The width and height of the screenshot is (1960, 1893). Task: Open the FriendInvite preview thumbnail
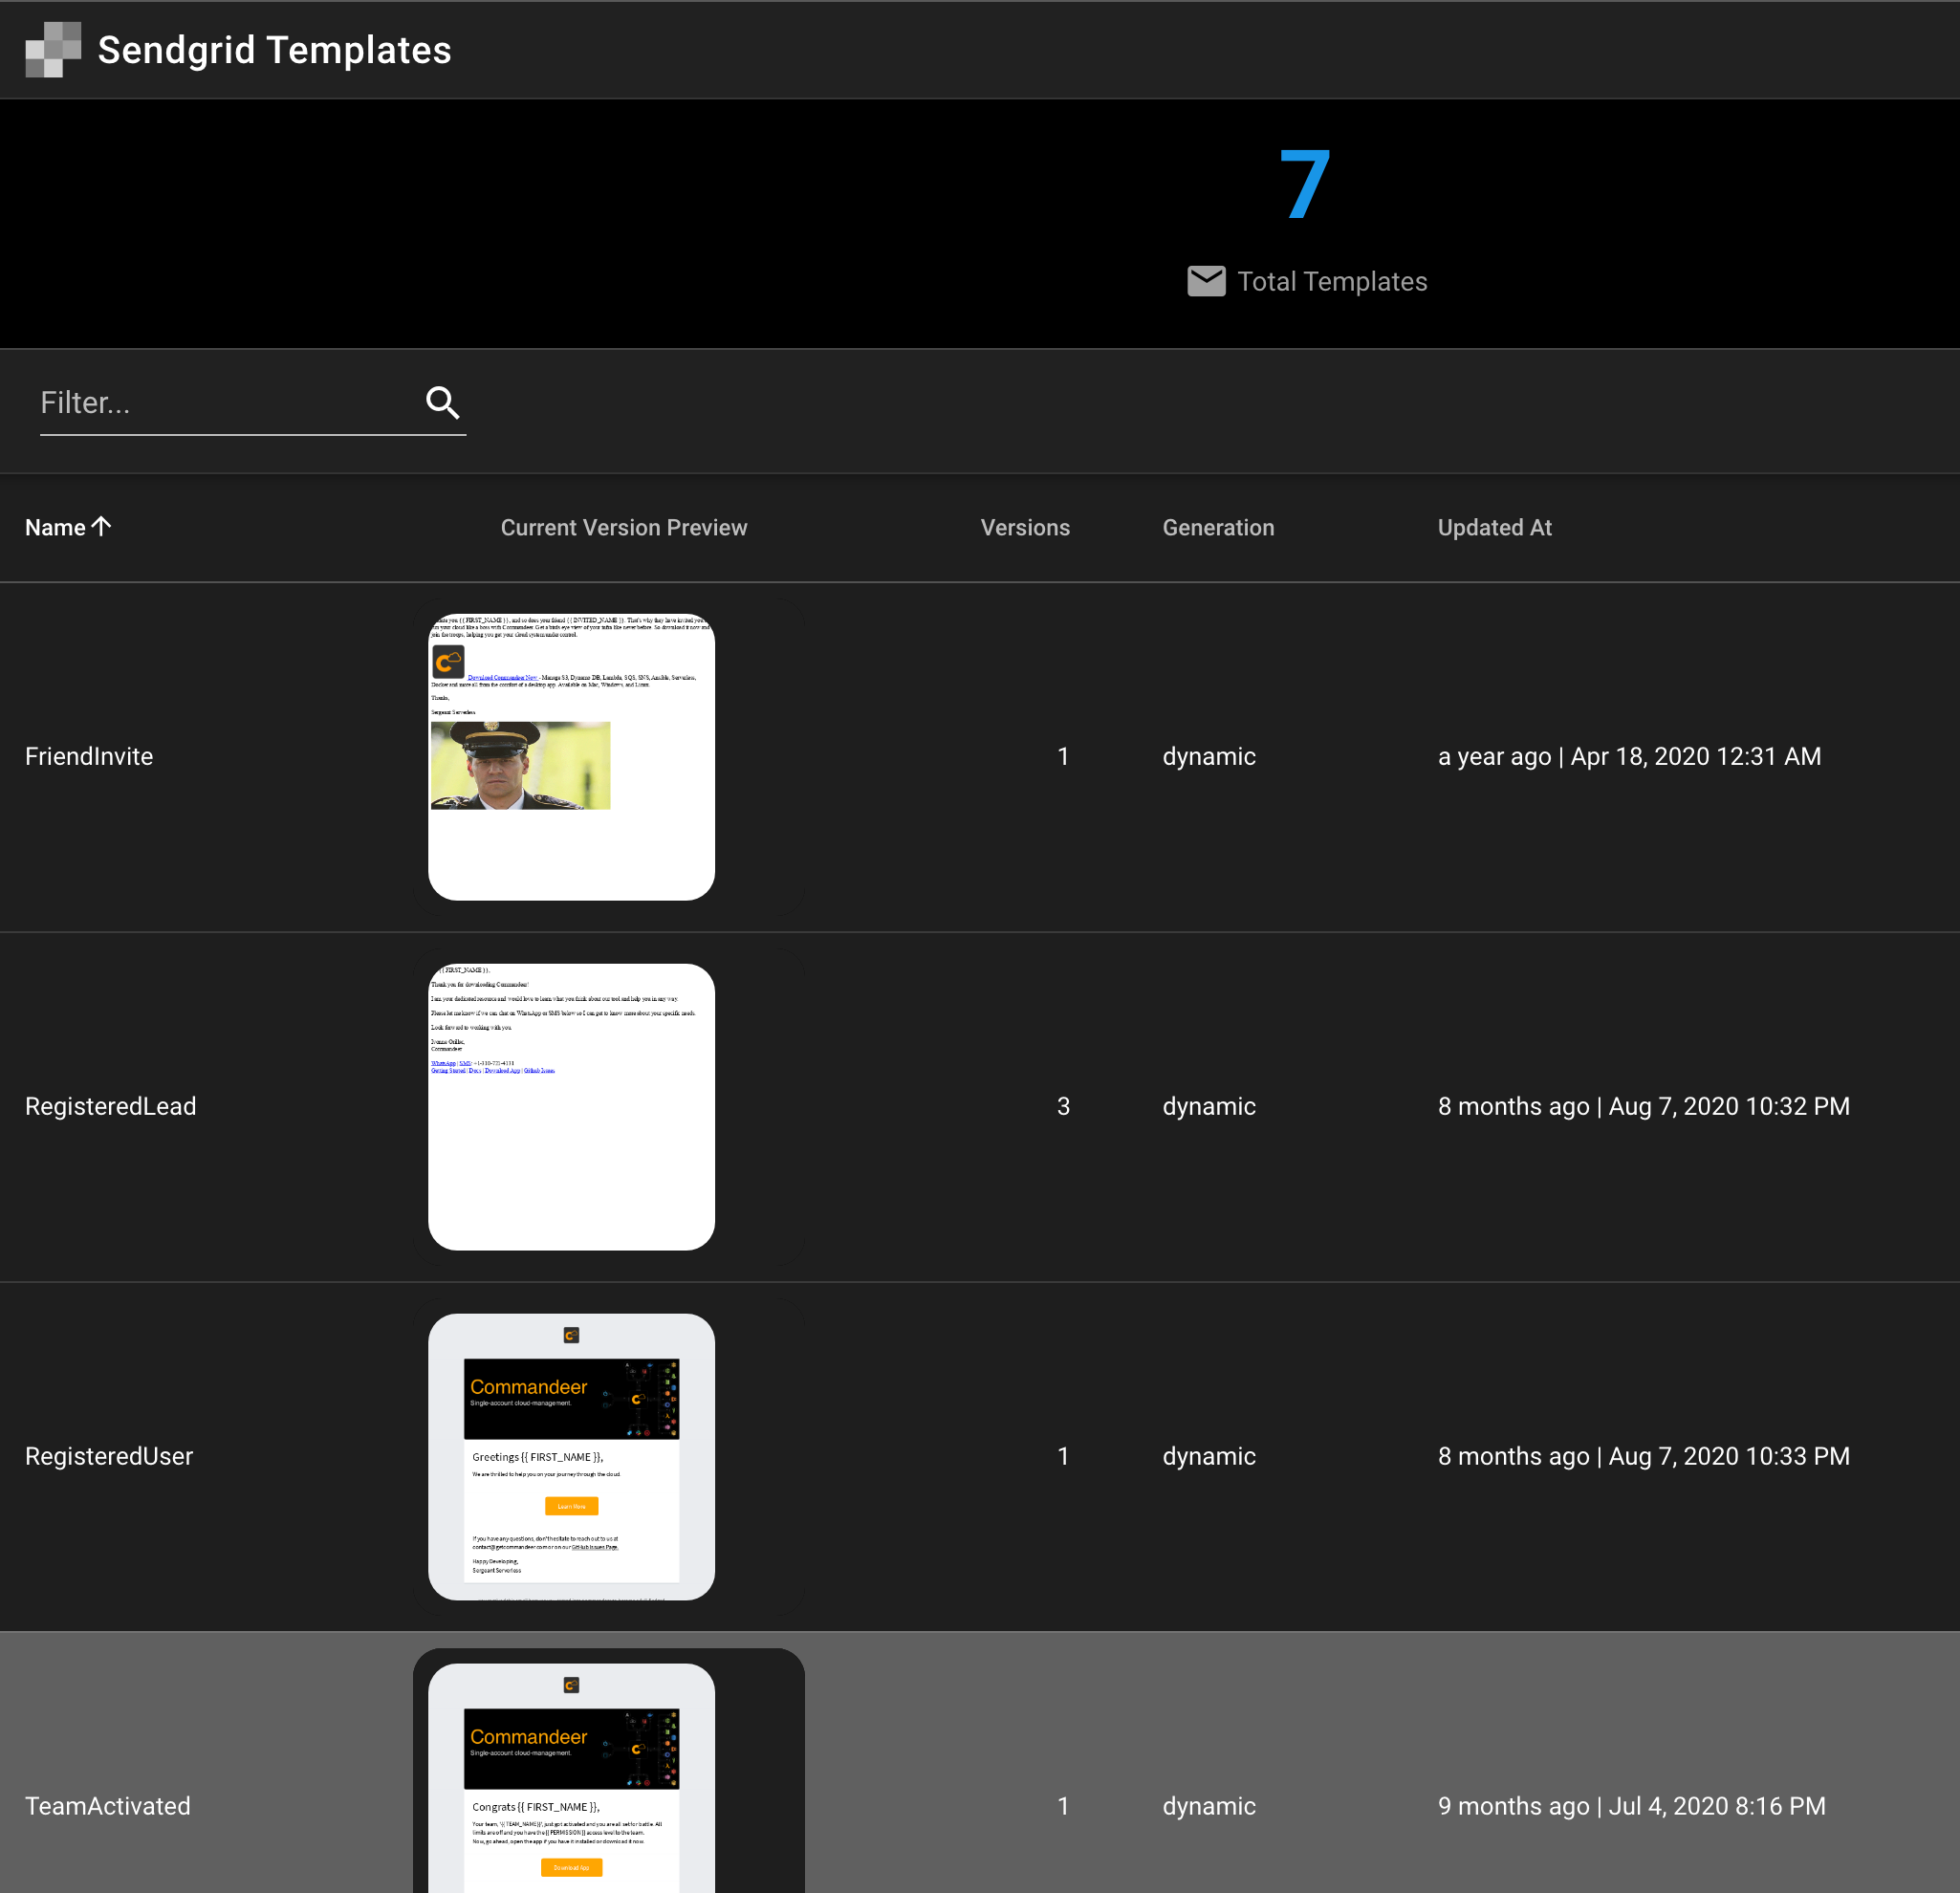(571, 757)
